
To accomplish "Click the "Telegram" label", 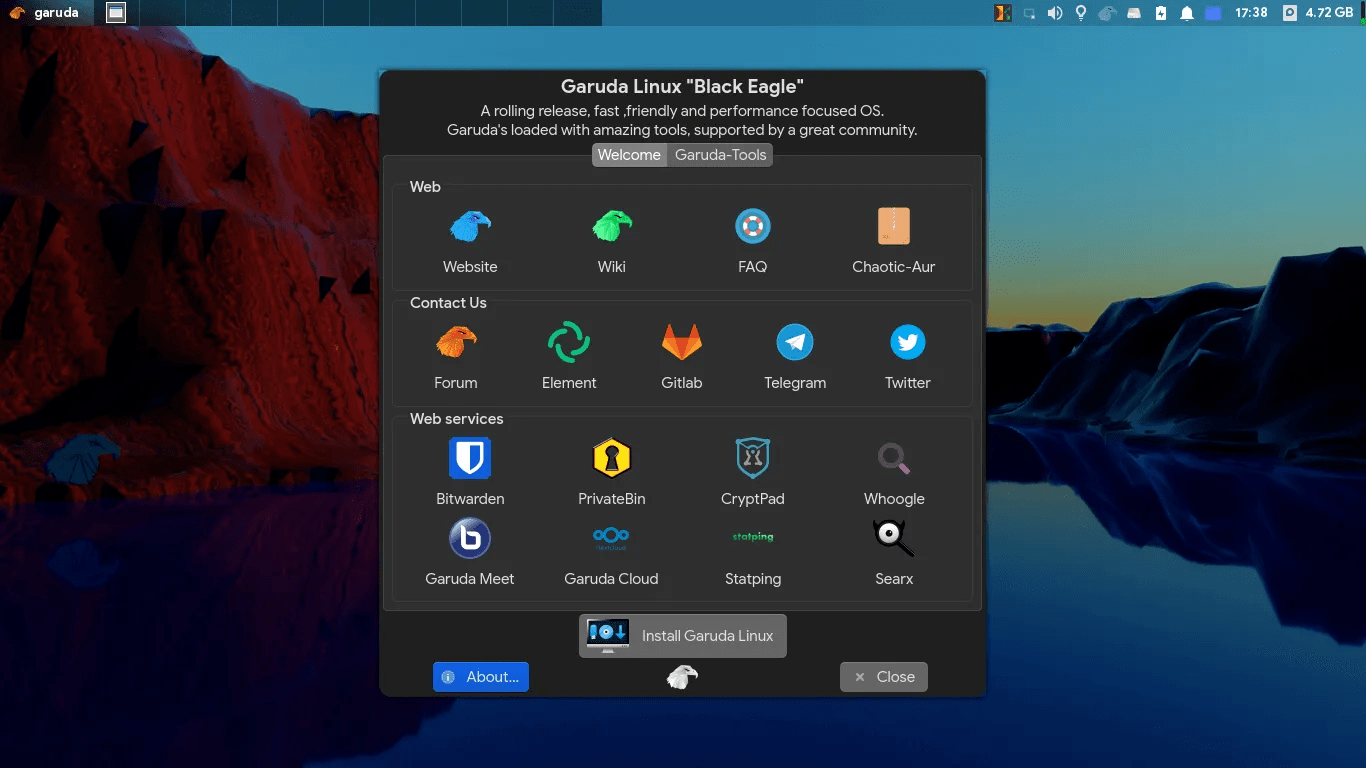I will coord(795,383).
